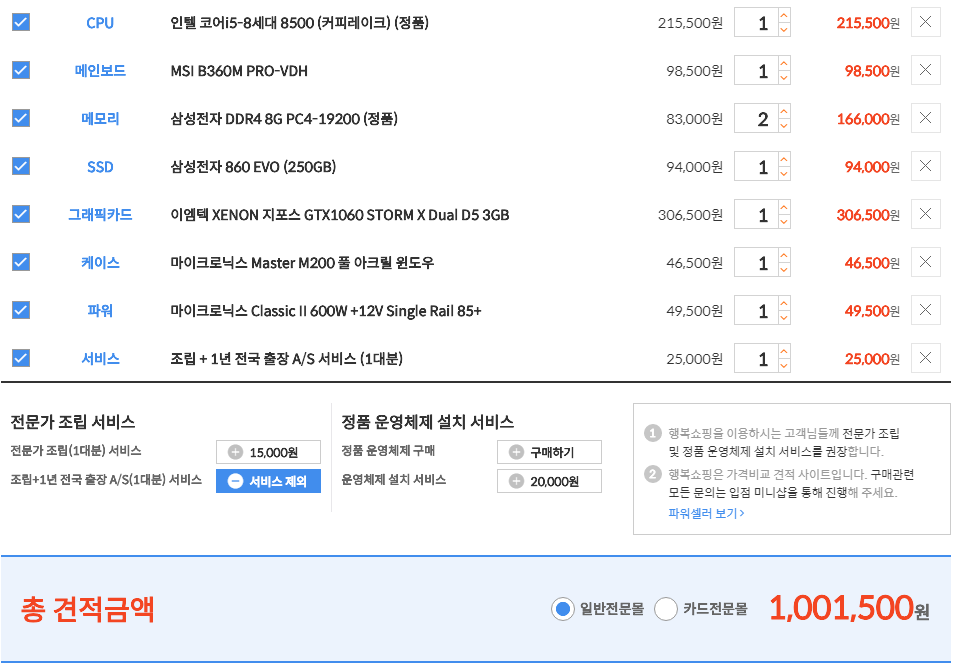The width and height of the screenshot is (956, 670).
Task: Decrease 메인보드 quantity with down arrow
Action: [x=784, y=77]
